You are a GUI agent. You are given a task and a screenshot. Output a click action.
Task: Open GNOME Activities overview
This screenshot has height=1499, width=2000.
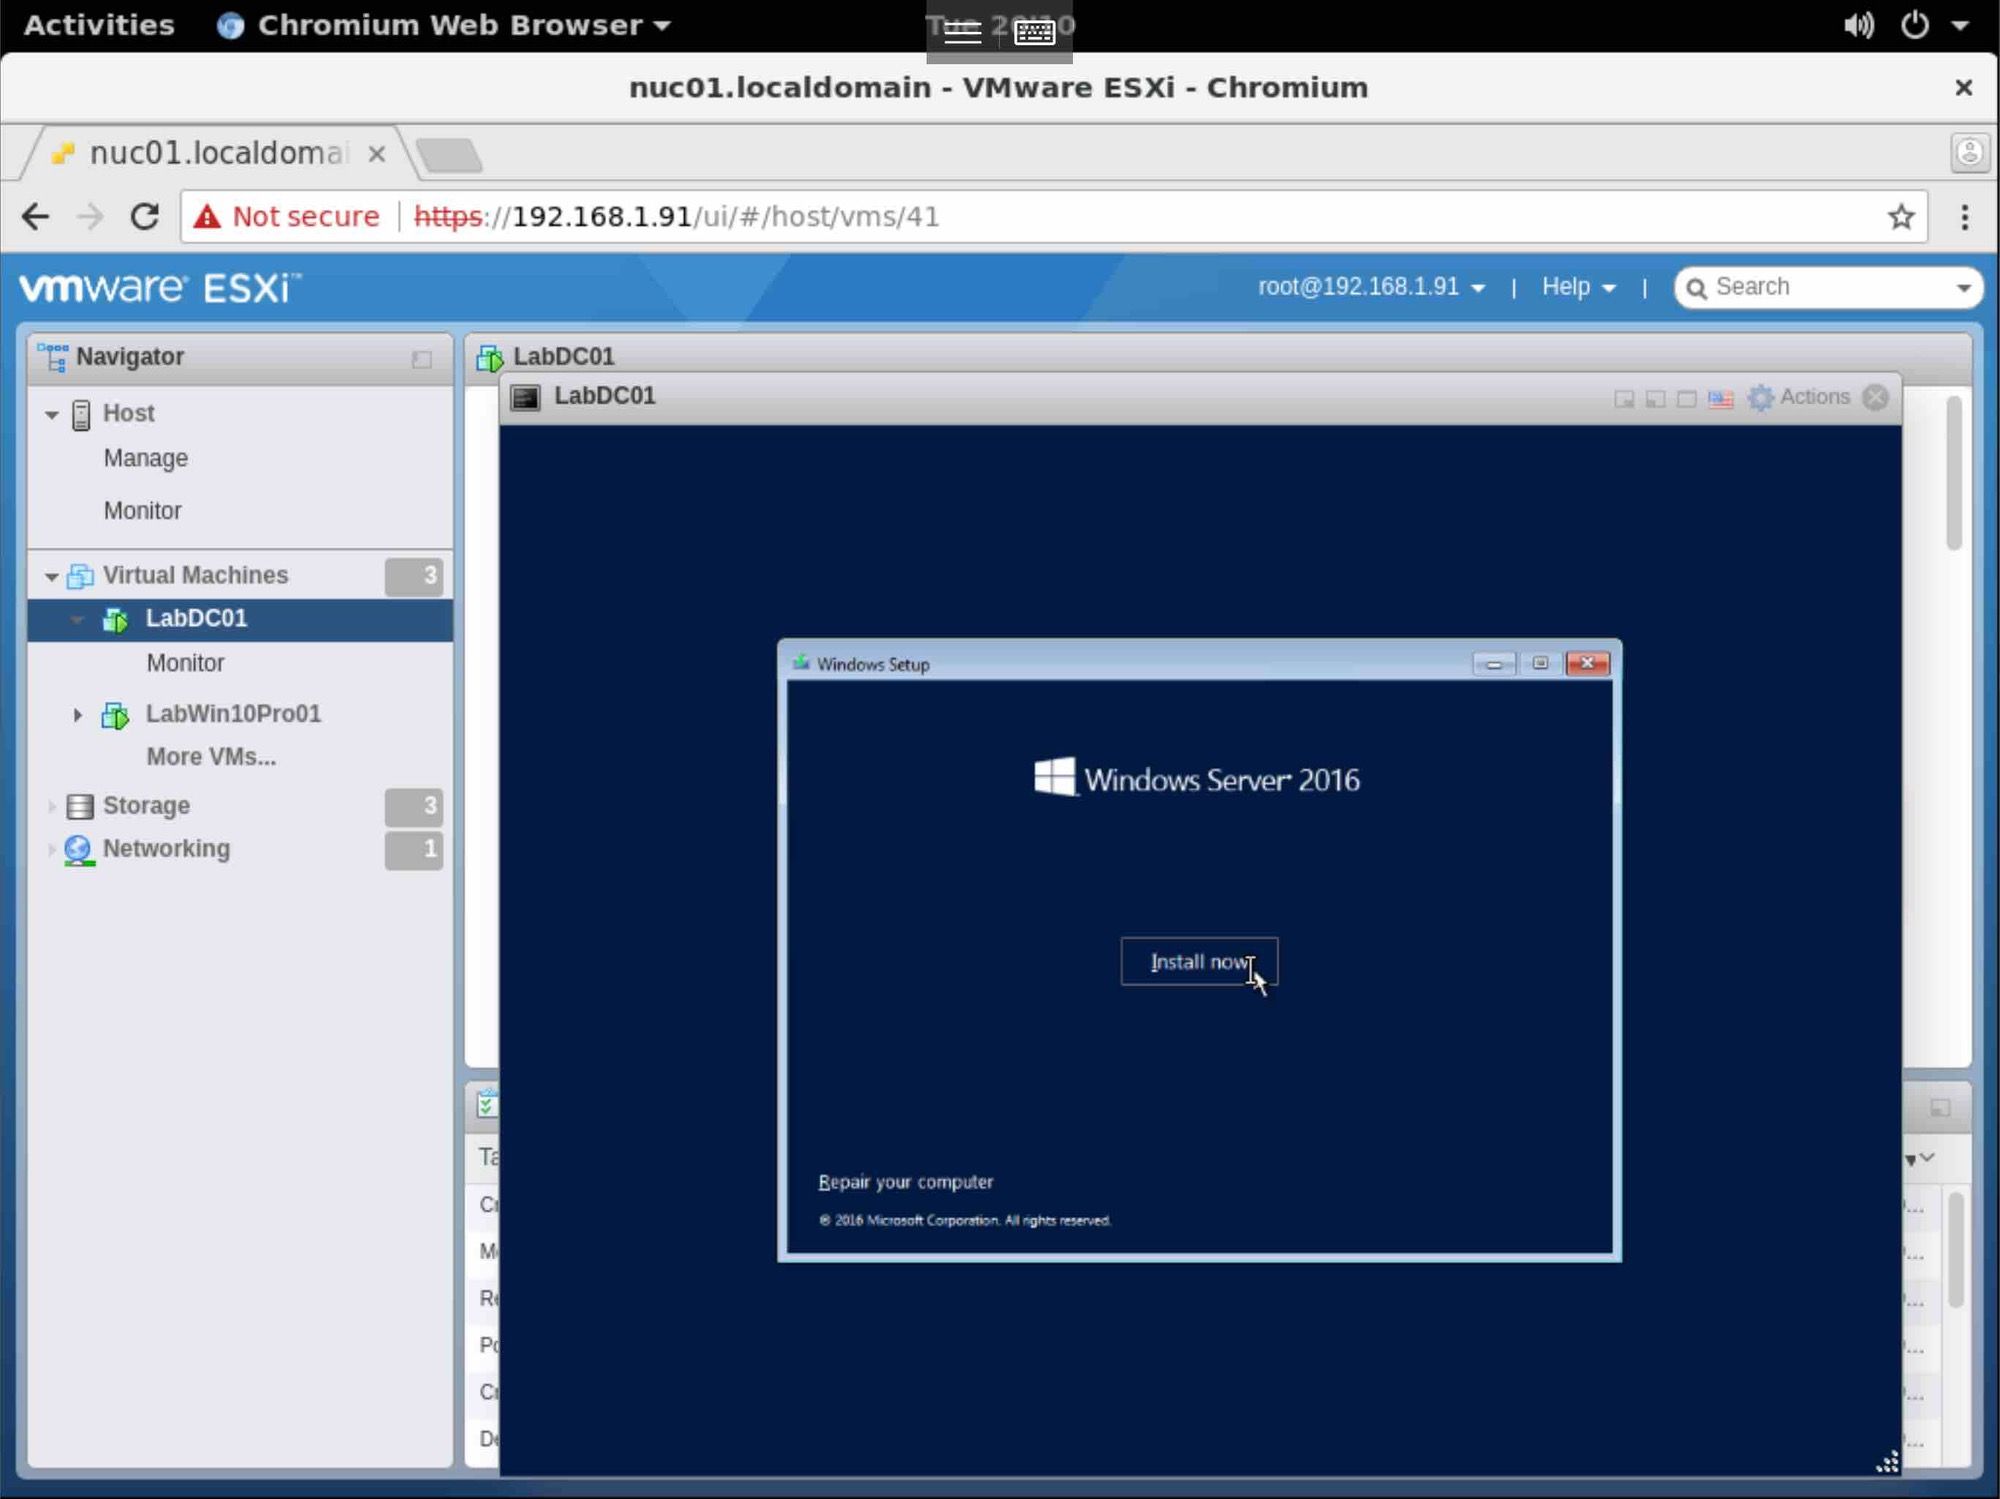coord(98,25)
